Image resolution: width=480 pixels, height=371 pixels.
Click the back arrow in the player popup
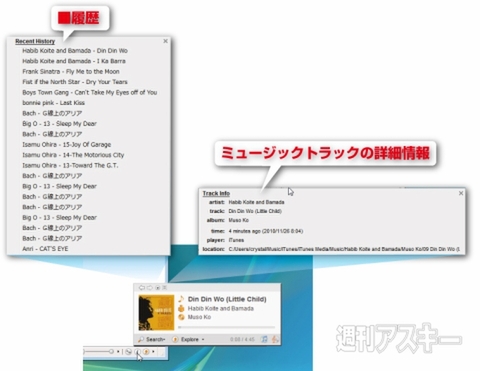coord(141,288)
